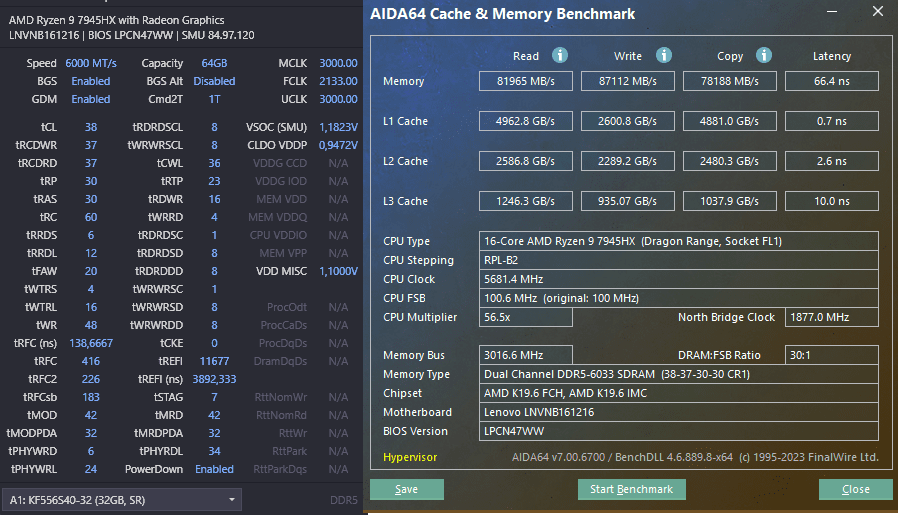Click the Save button
The width and height of the screenshot is (899, 515).
(x=406, y=489)
